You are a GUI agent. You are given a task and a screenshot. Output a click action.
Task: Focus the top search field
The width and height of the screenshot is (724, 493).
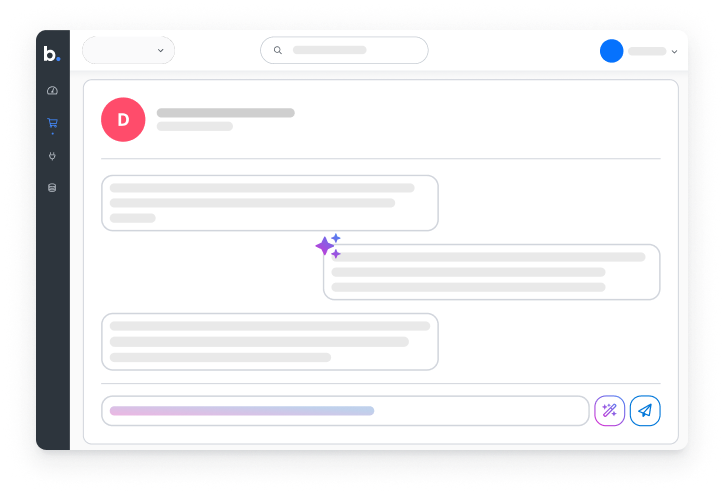pyautogui.click(x=344, y=50)
